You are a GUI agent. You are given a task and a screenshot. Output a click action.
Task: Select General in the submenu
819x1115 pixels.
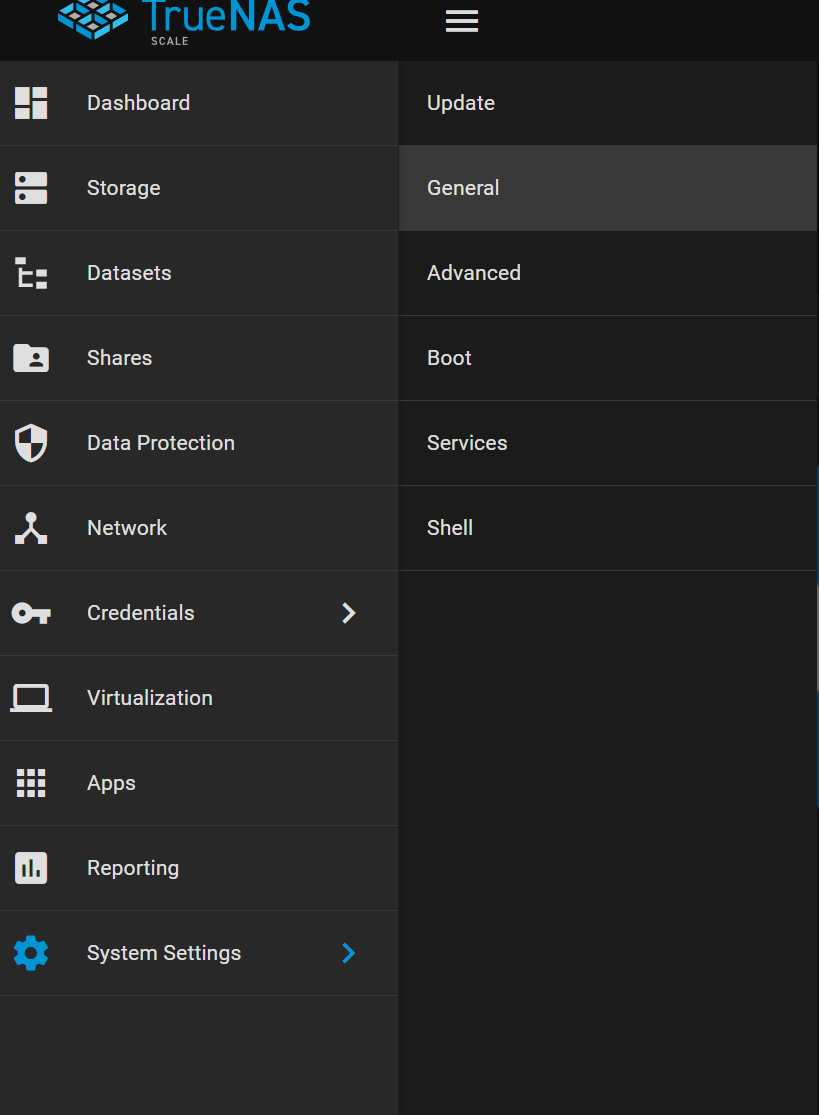point(463,188)
